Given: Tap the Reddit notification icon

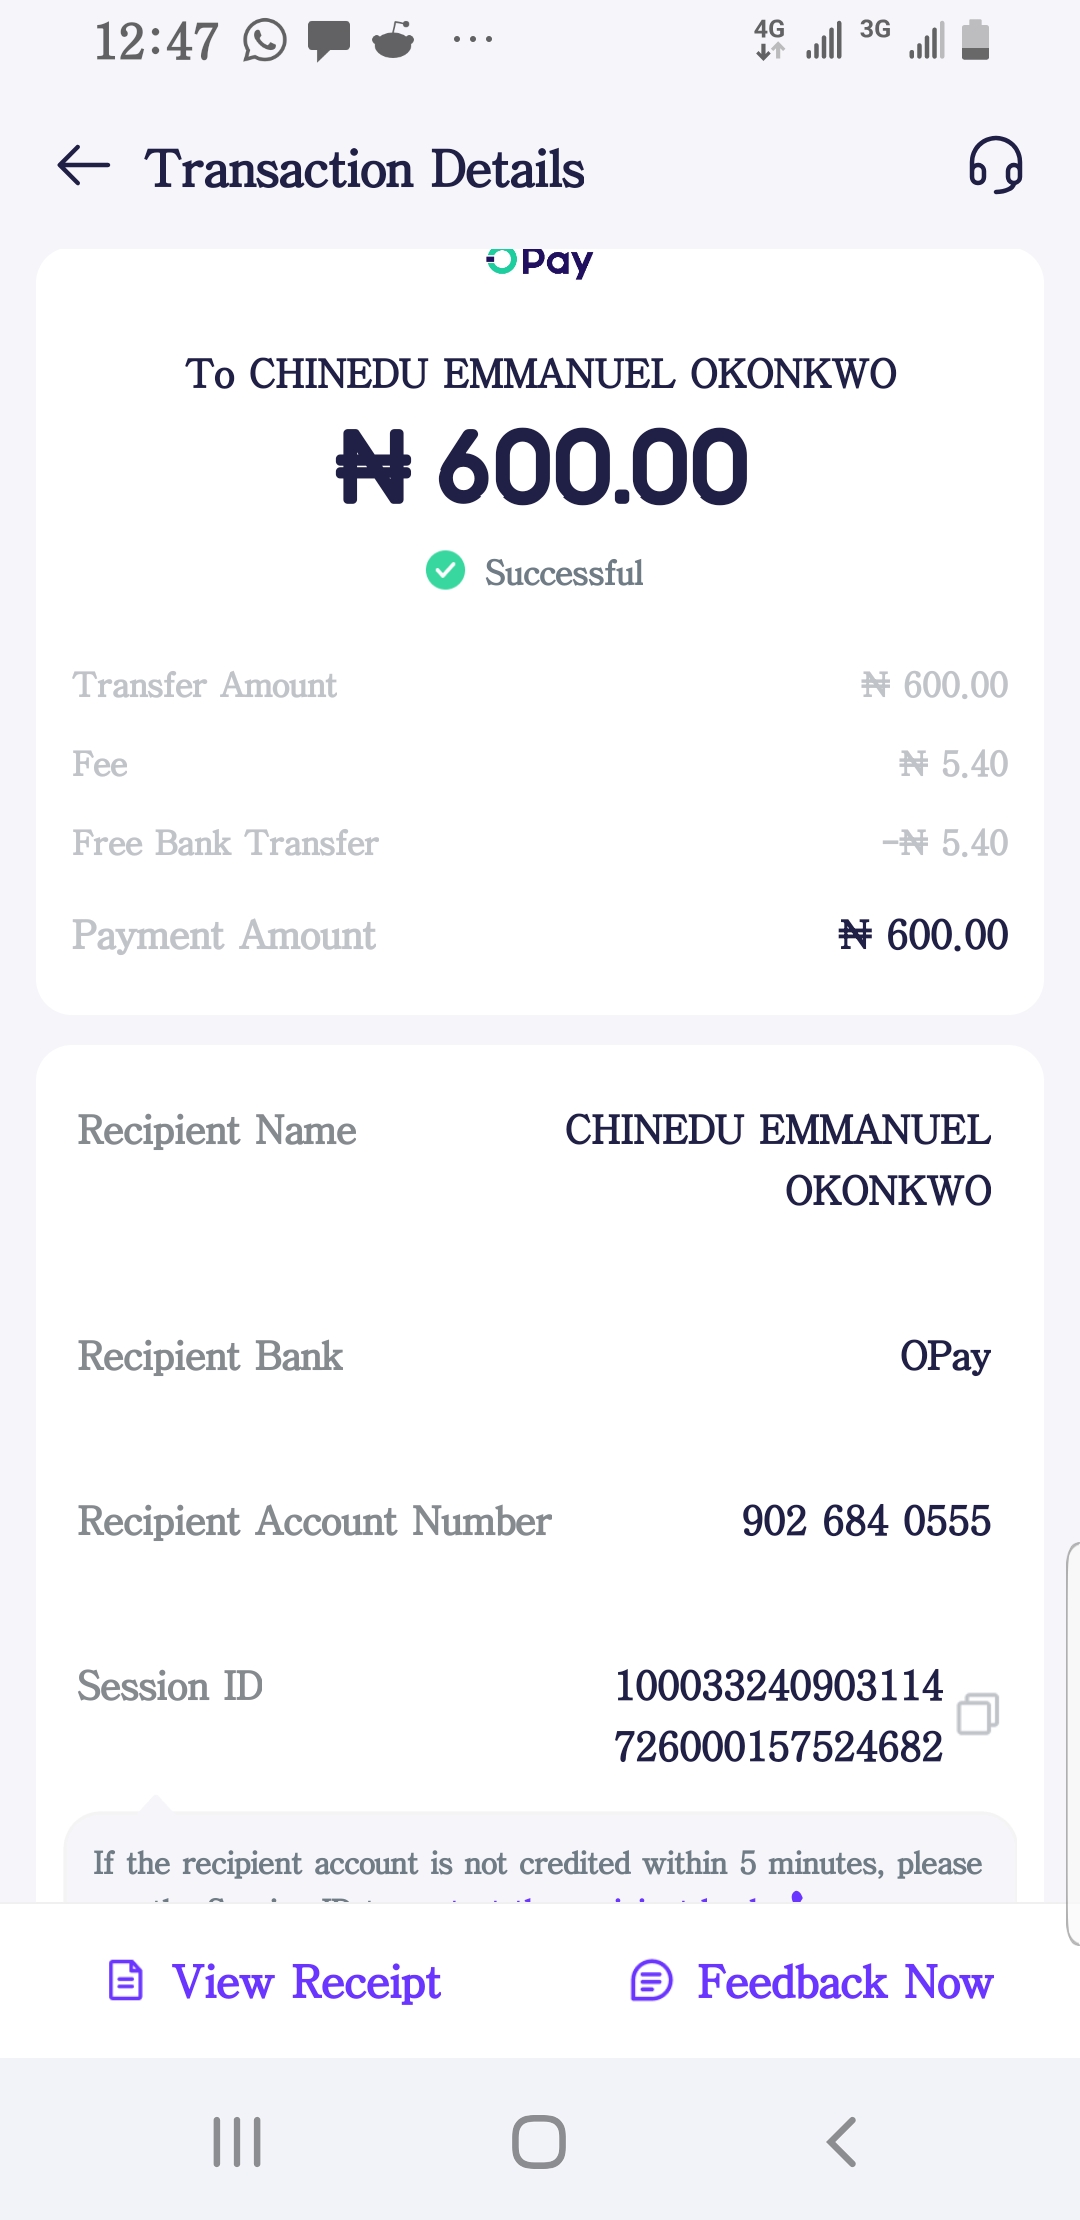Looking at the screenshot, I should click(393, 42).
